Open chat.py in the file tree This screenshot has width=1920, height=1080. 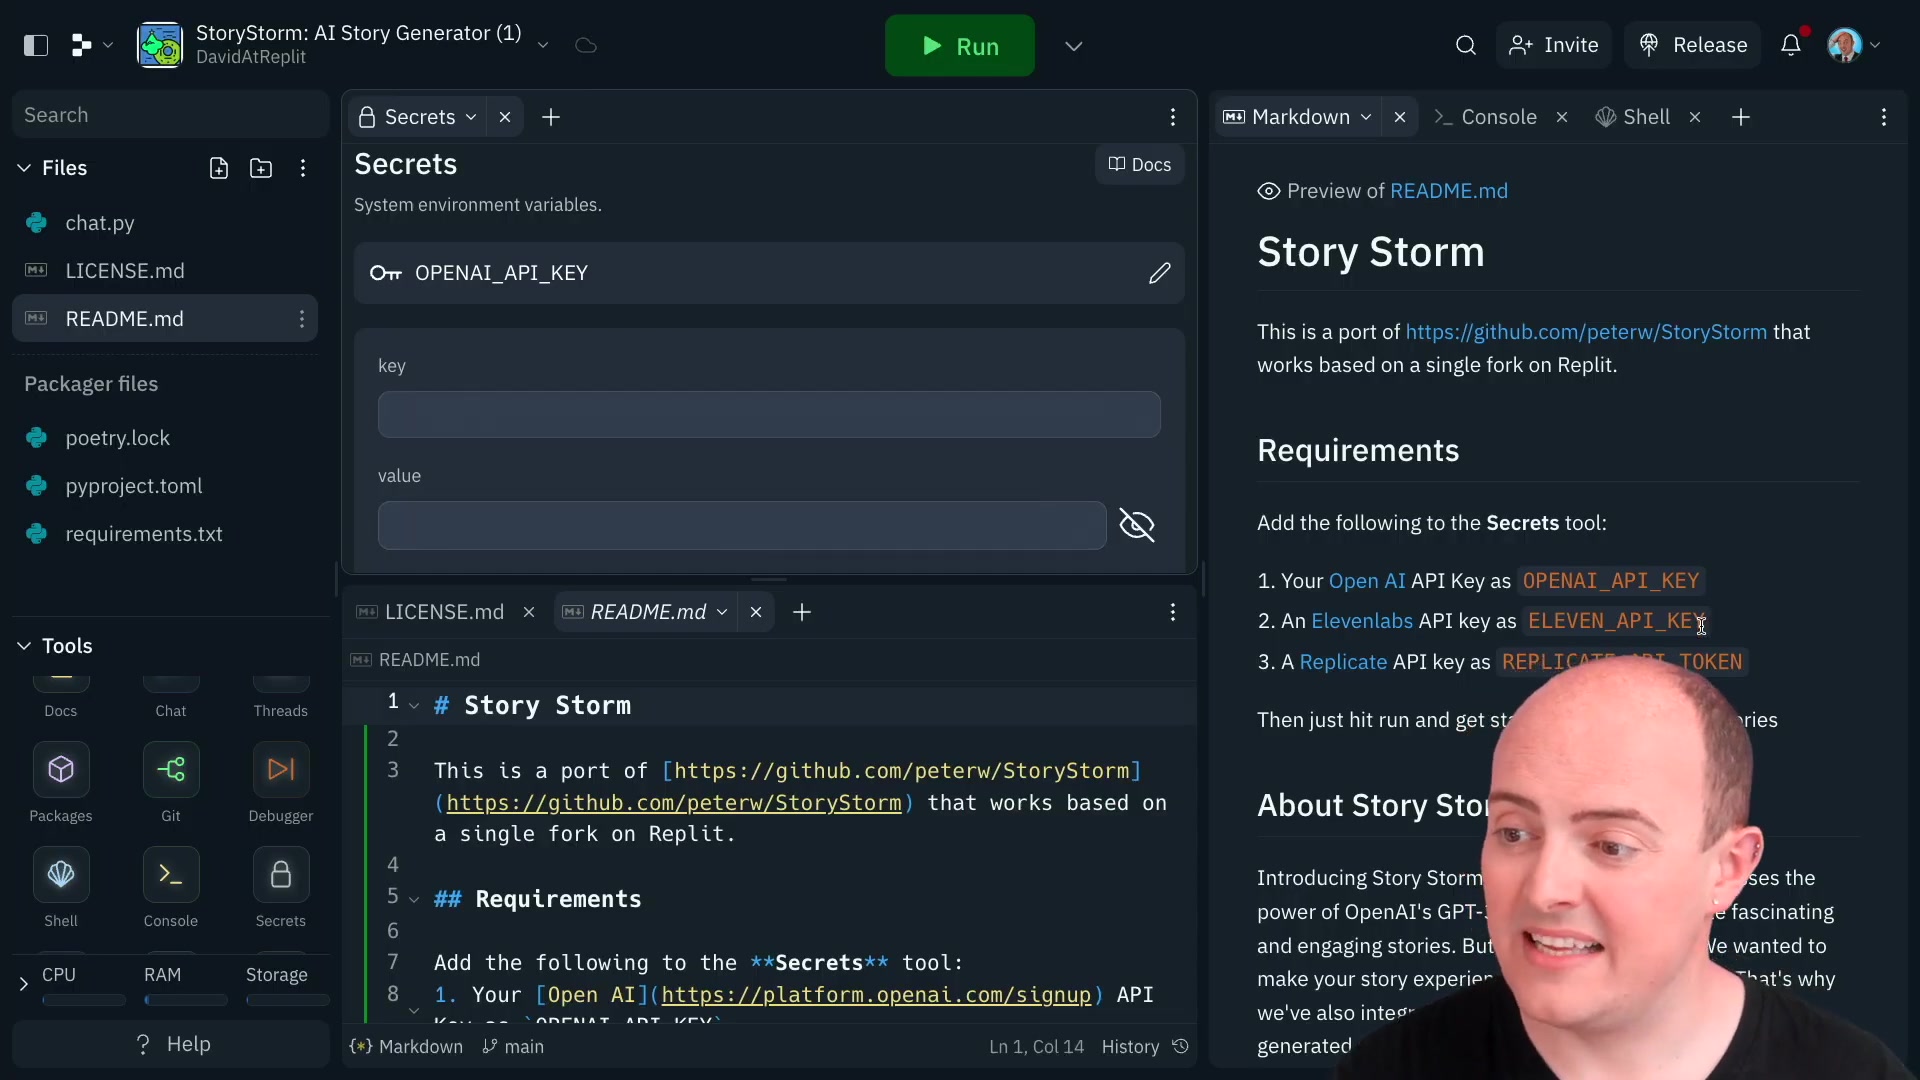pyautogui.click(x=165, y=223)
